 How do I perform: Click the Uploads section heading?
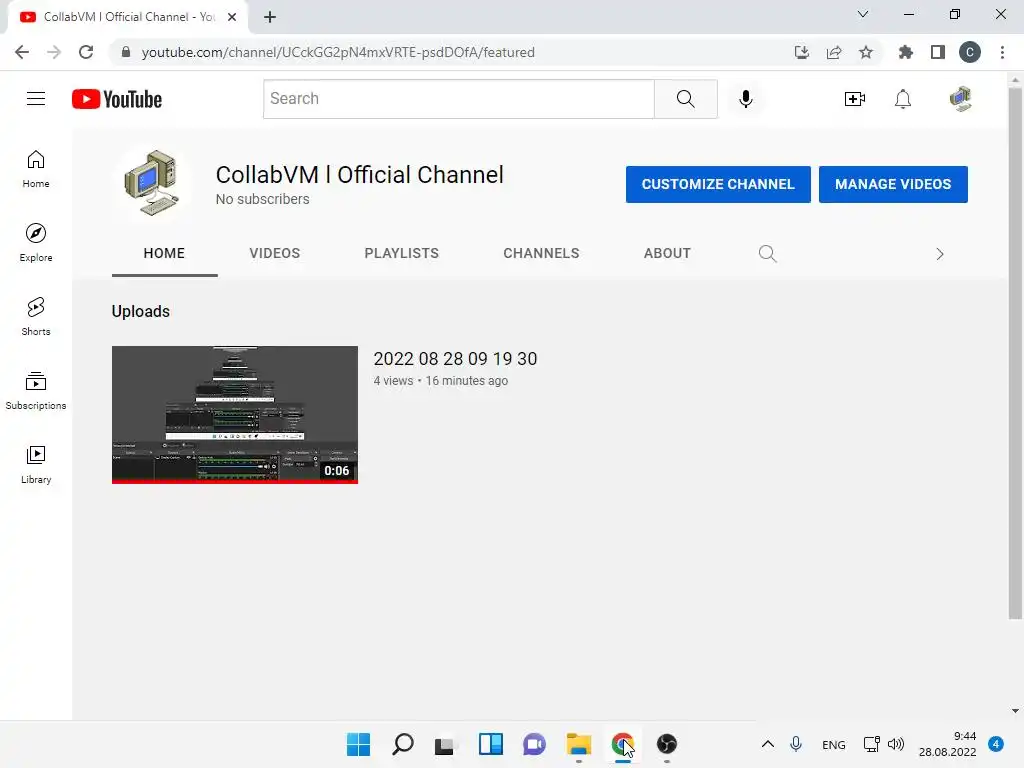point(140,312)
